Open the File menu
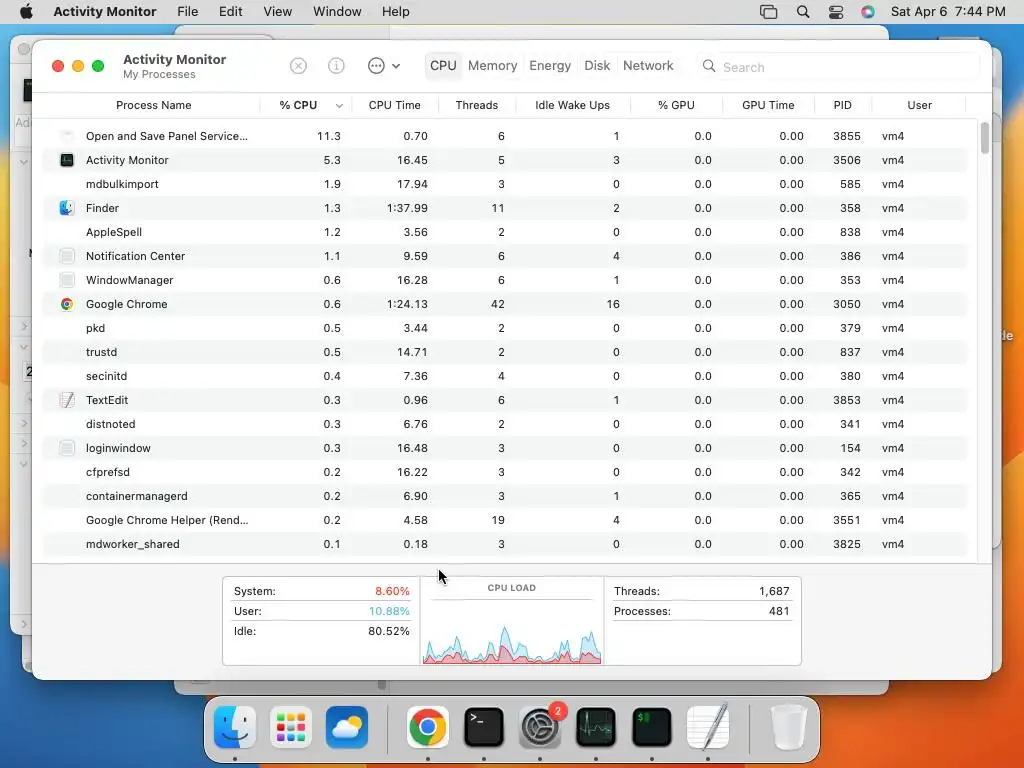 click(x=187, y=12)
